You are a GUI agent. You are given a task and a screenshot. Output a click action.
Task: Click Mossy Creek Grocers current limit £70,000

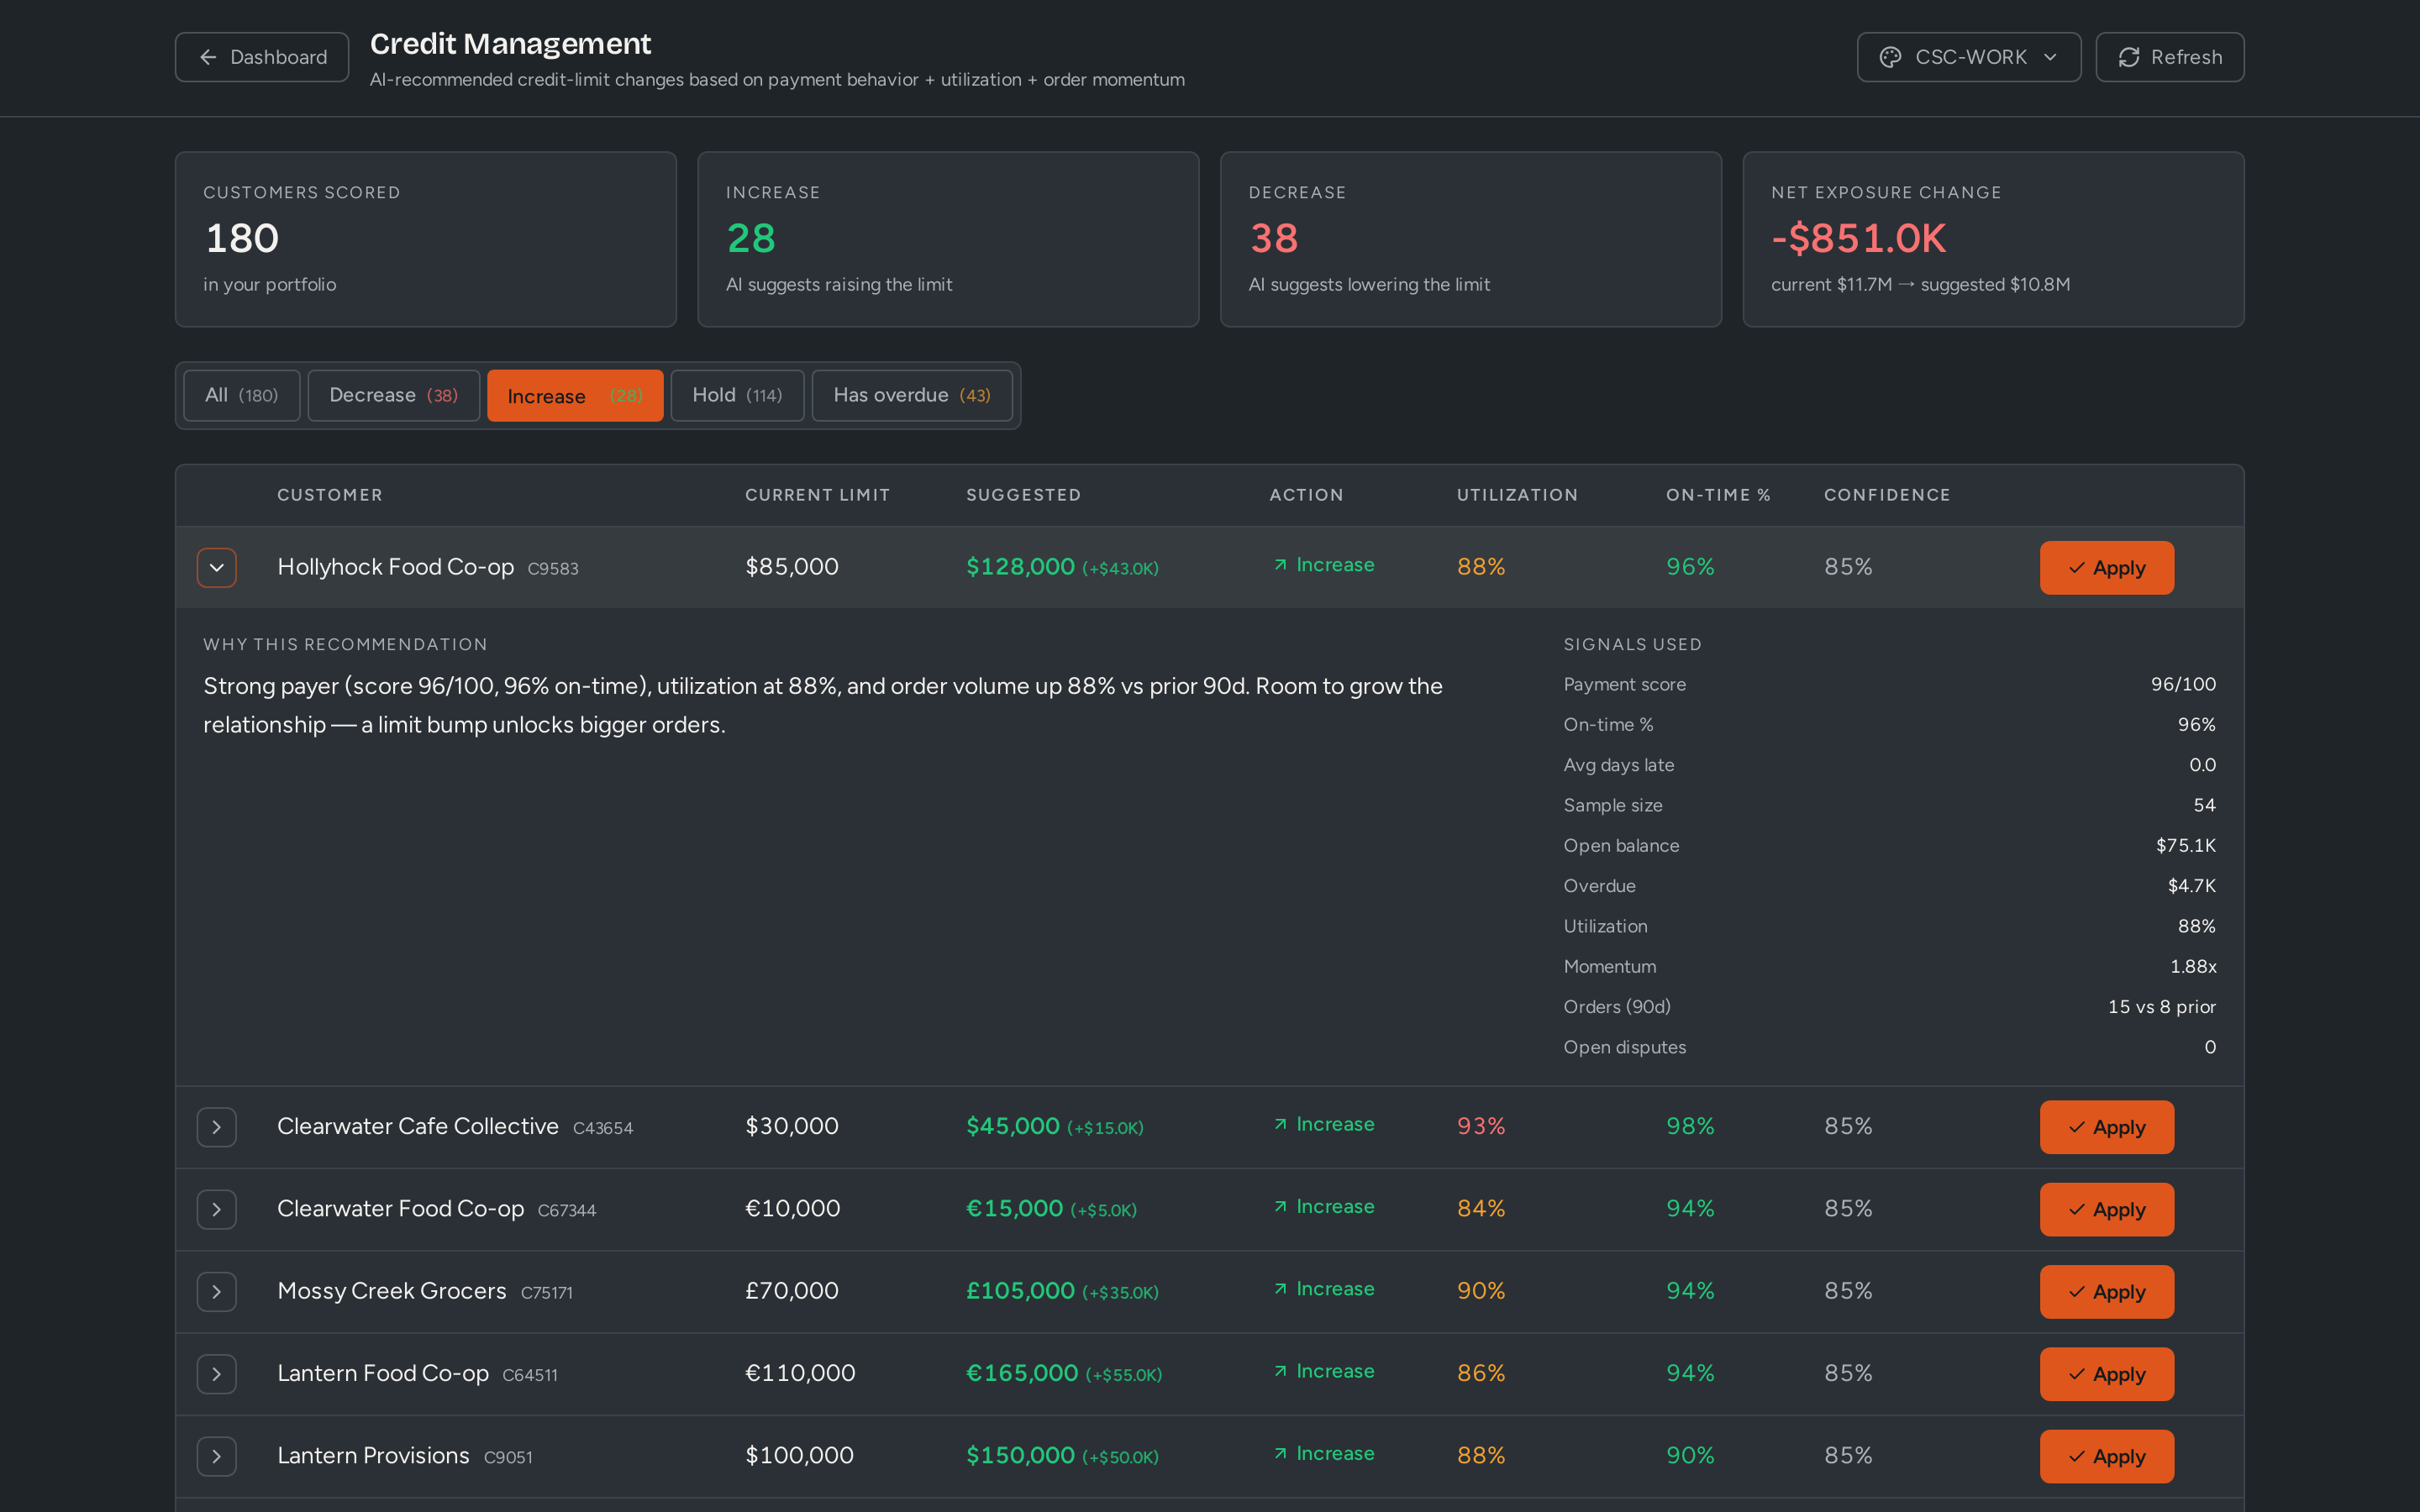792,1291
